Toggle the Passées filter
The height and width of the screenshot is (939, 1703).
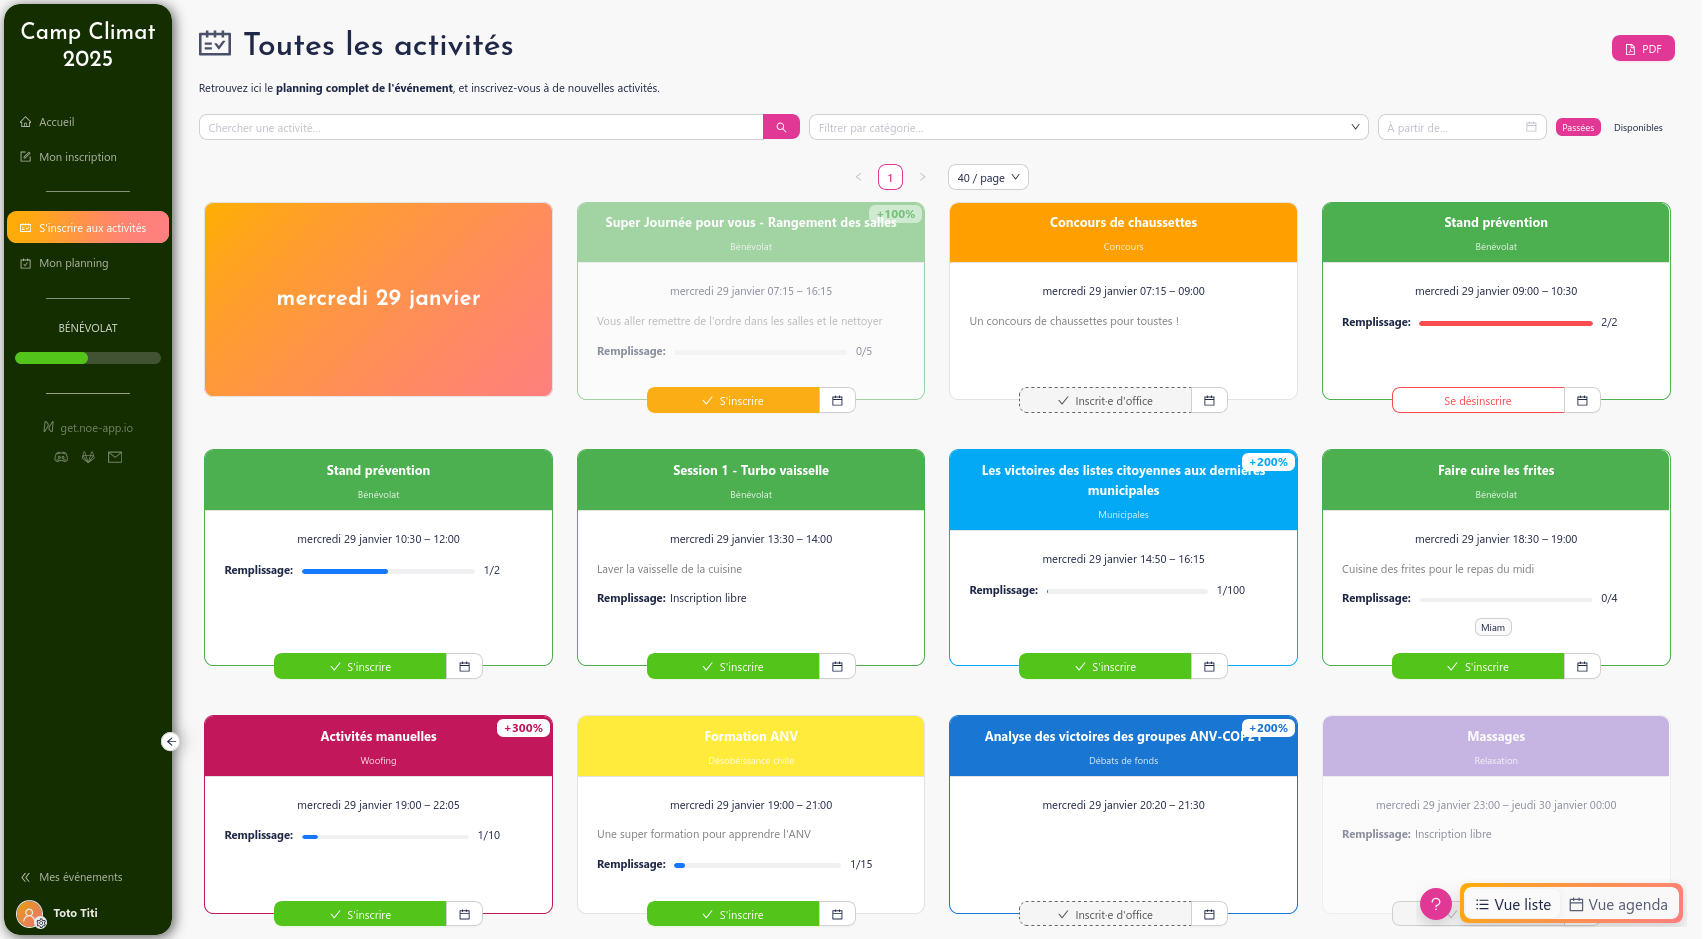click(x=1578, y=127)
